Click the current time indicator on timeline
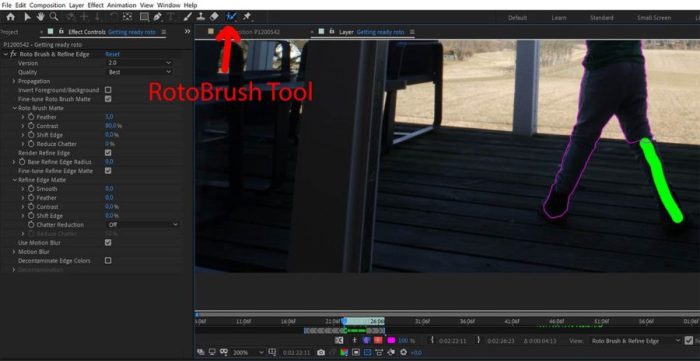Viewport: 700px width, 361px height. [344, 320]
